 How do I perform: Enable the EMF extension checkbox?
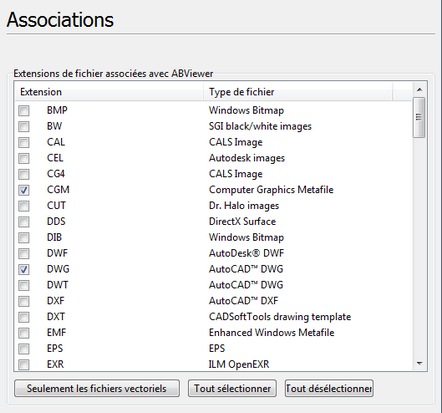pos(24,333)
